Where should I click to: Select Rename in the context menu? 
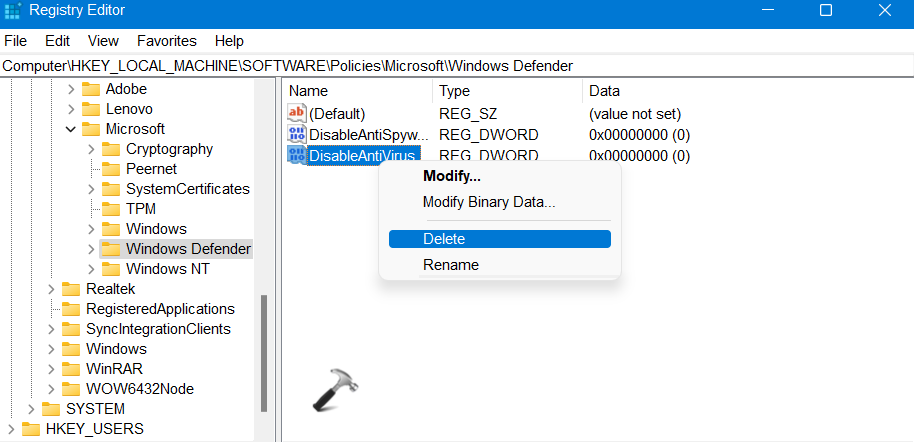tap(450, 265)
